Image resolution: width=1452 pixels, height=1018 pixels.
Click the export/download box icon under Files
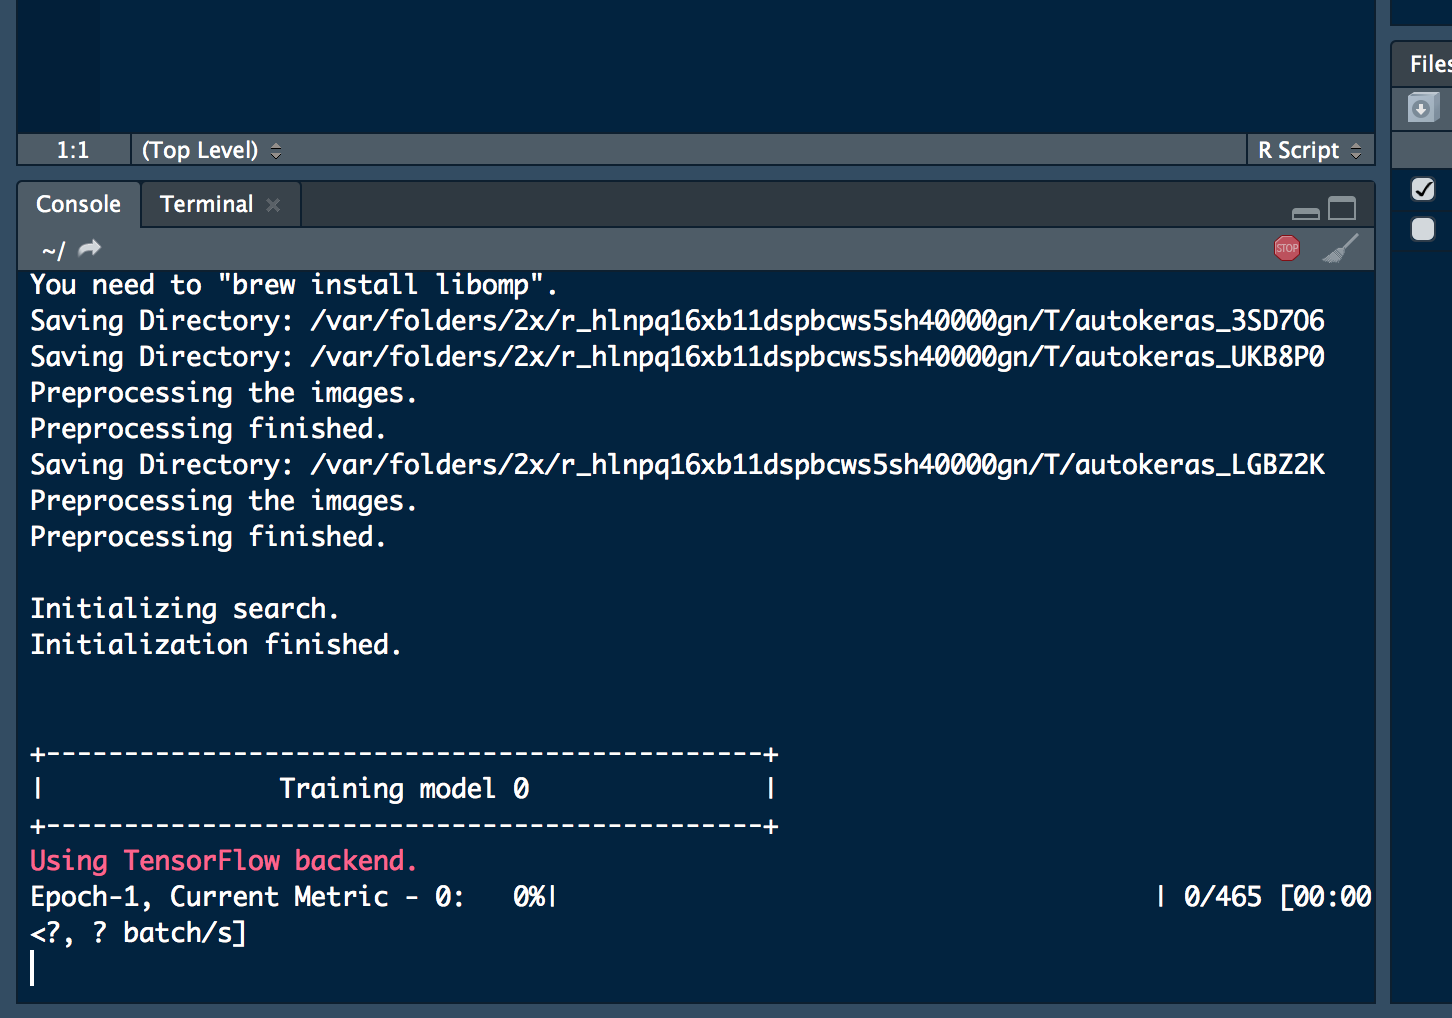coord(1421,108)
